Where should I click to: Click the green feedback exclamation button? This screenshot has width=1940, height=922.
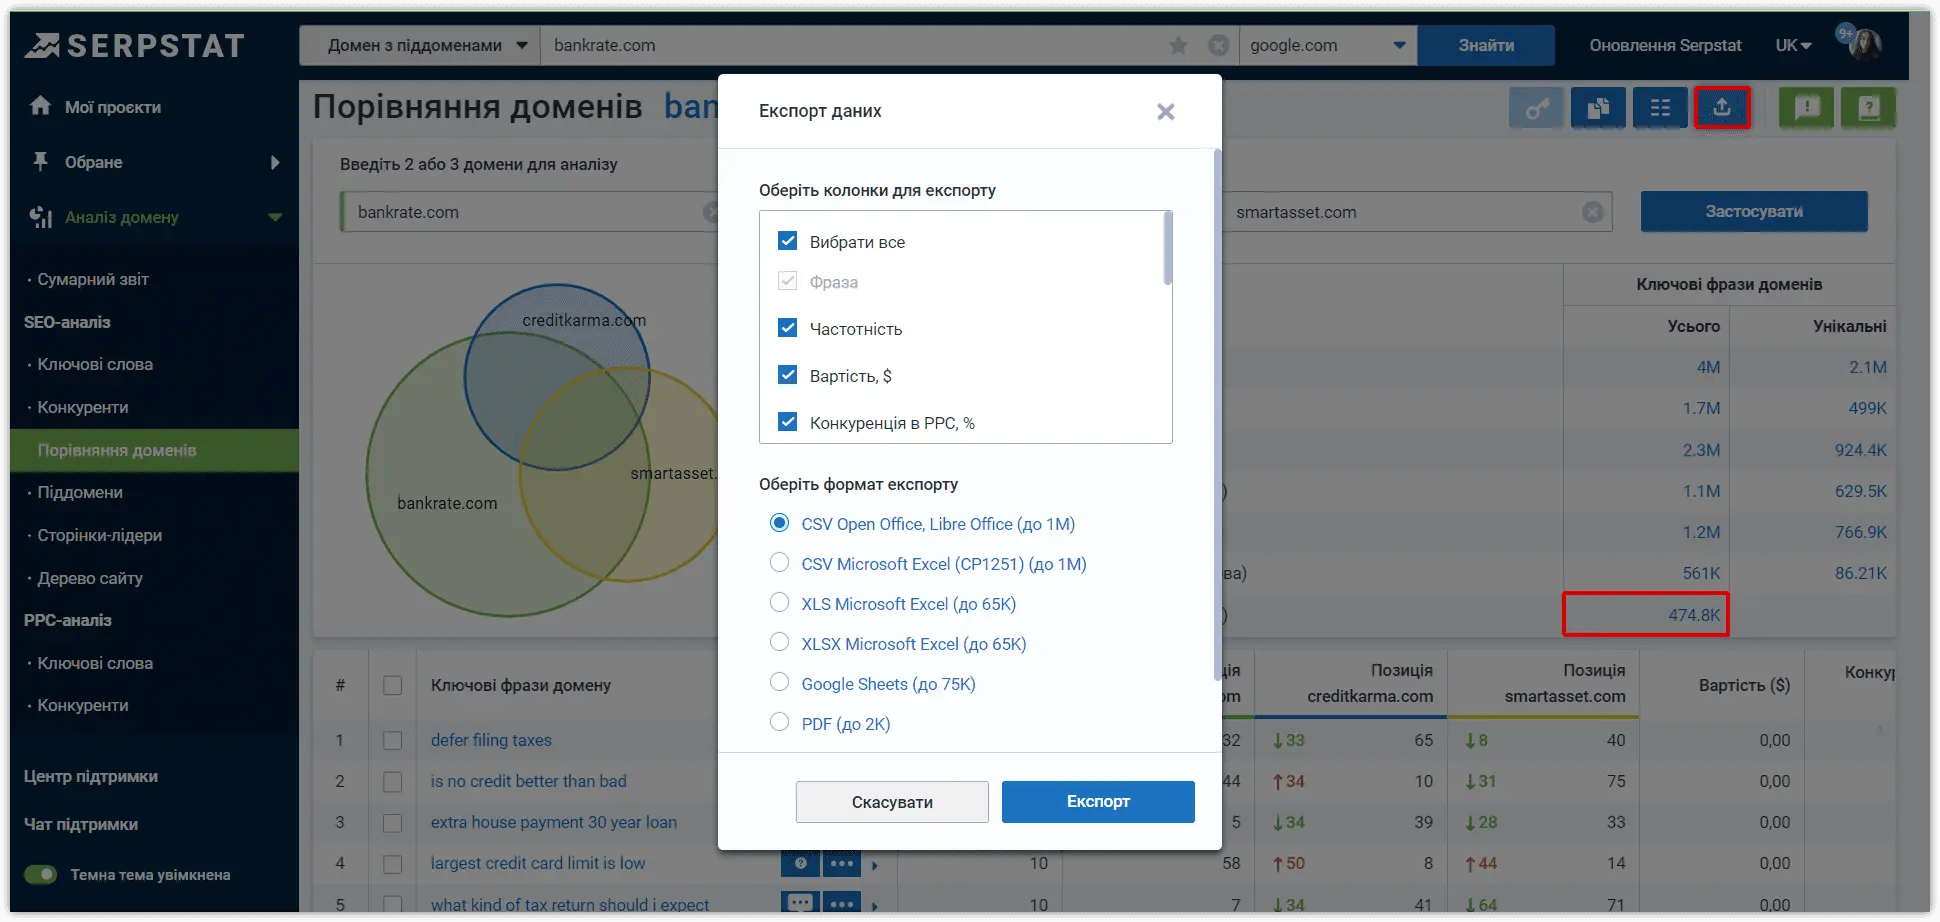(1807, 108)
